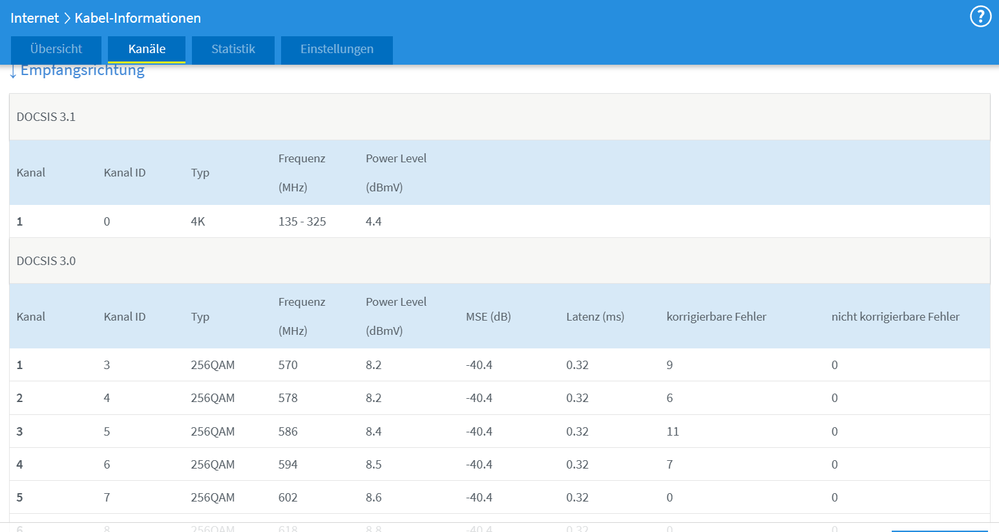
Task: Go to the Einstellungen tab
Action: 336,49
